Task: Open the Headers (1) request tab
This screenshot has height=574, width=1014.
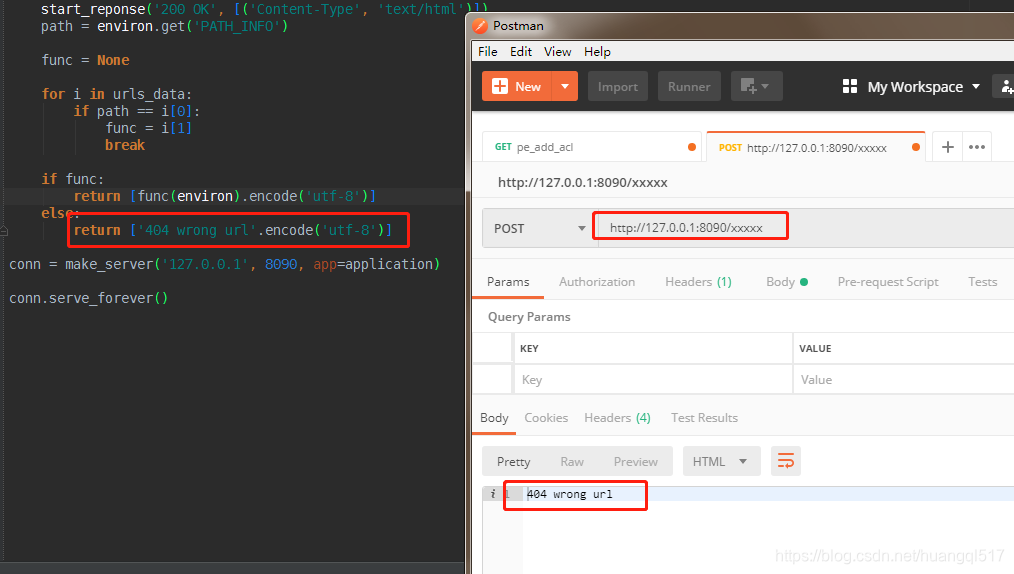Action: click(x=698, y=282)
